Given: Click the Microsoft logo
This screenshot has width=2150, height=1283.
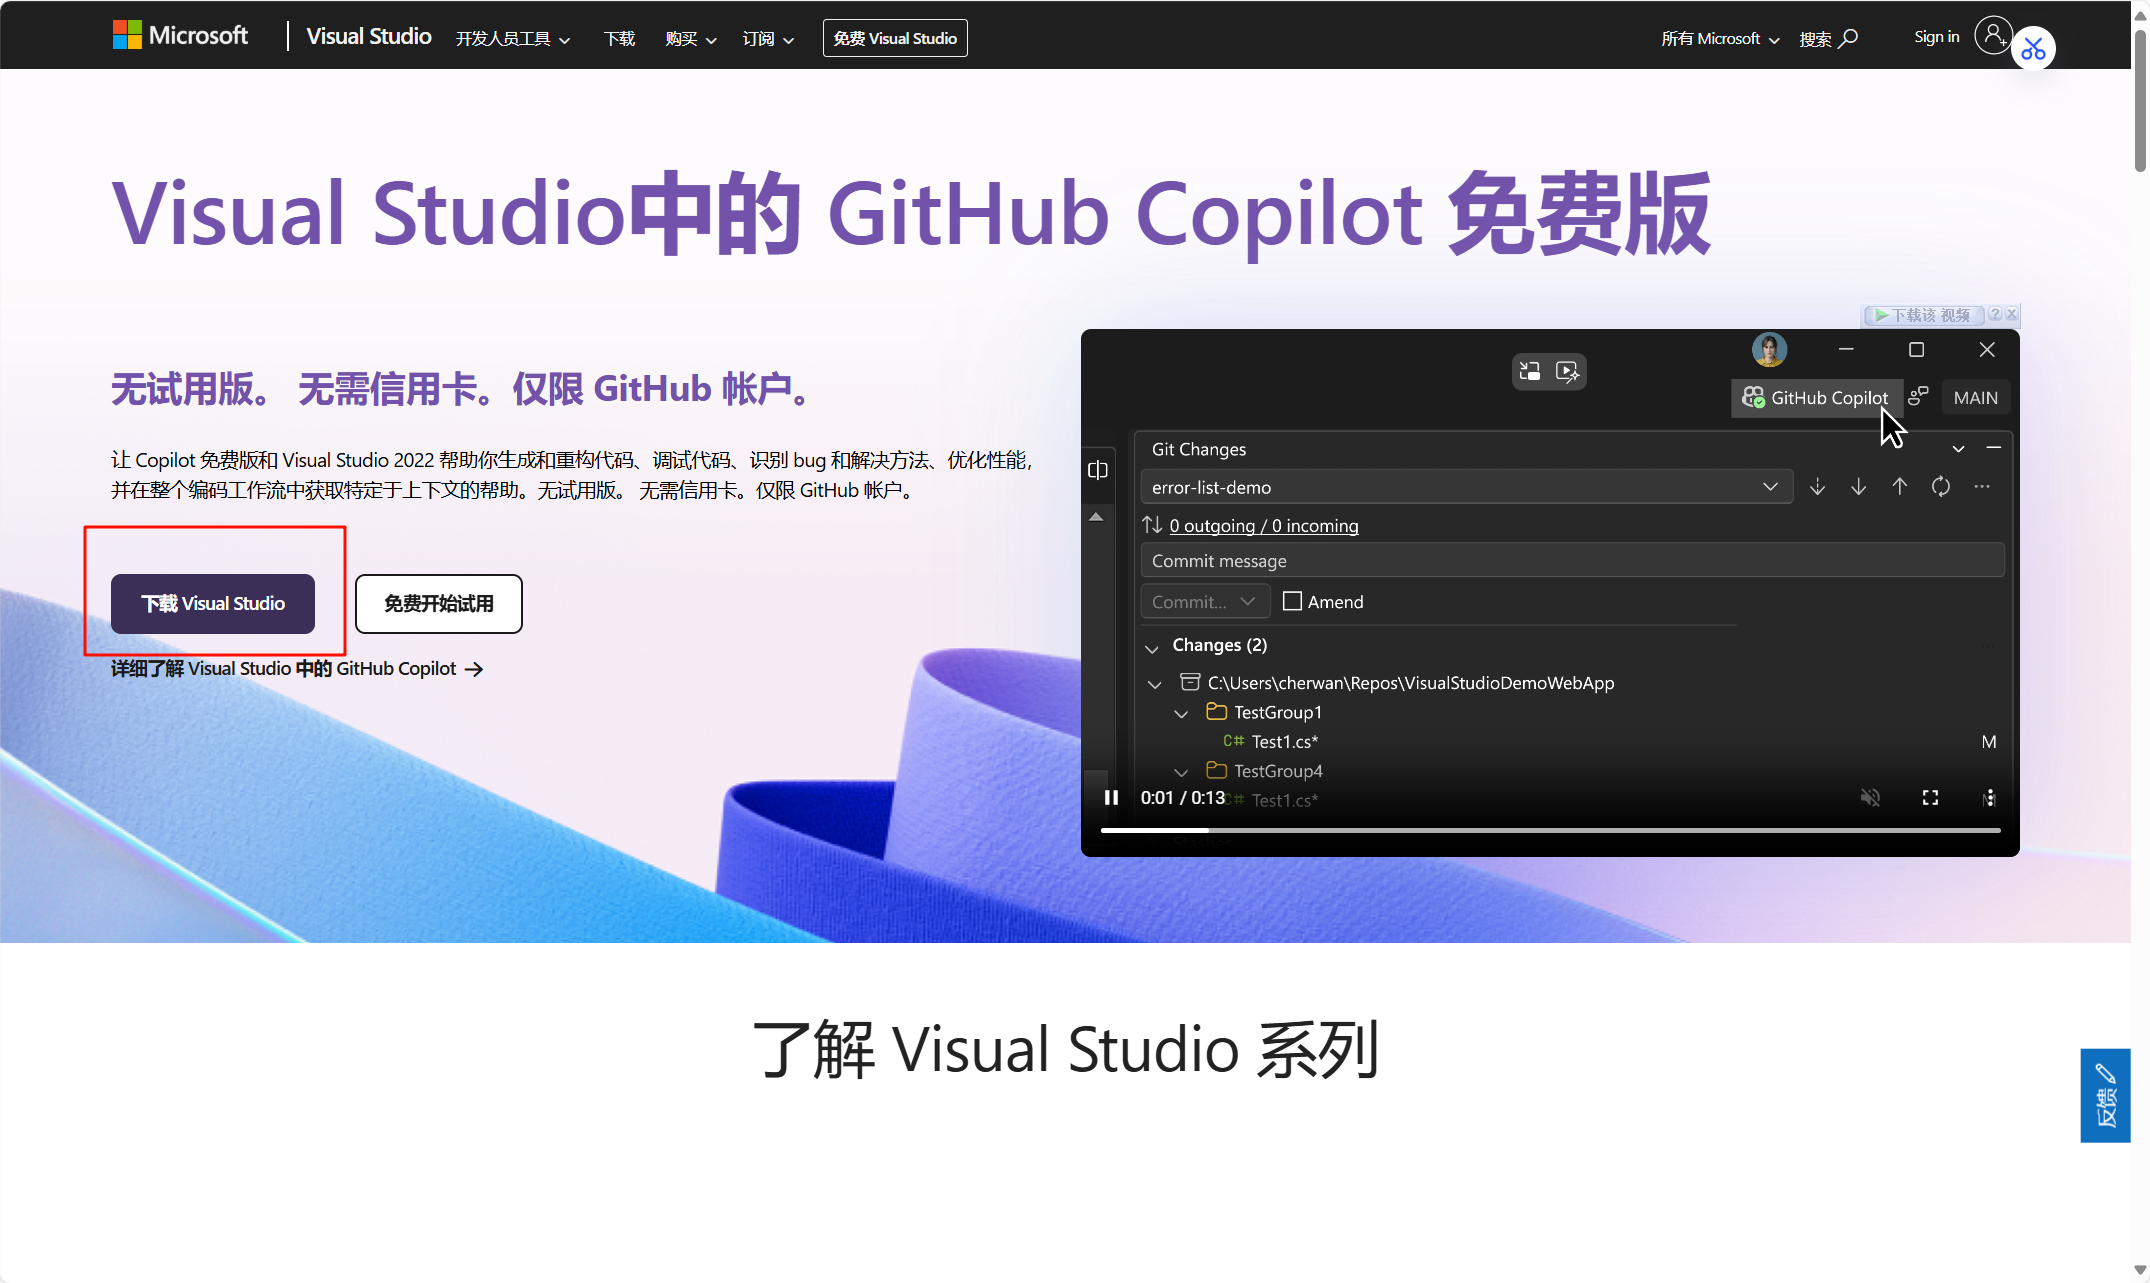Looking at the screenshot, I should (180, 36).
